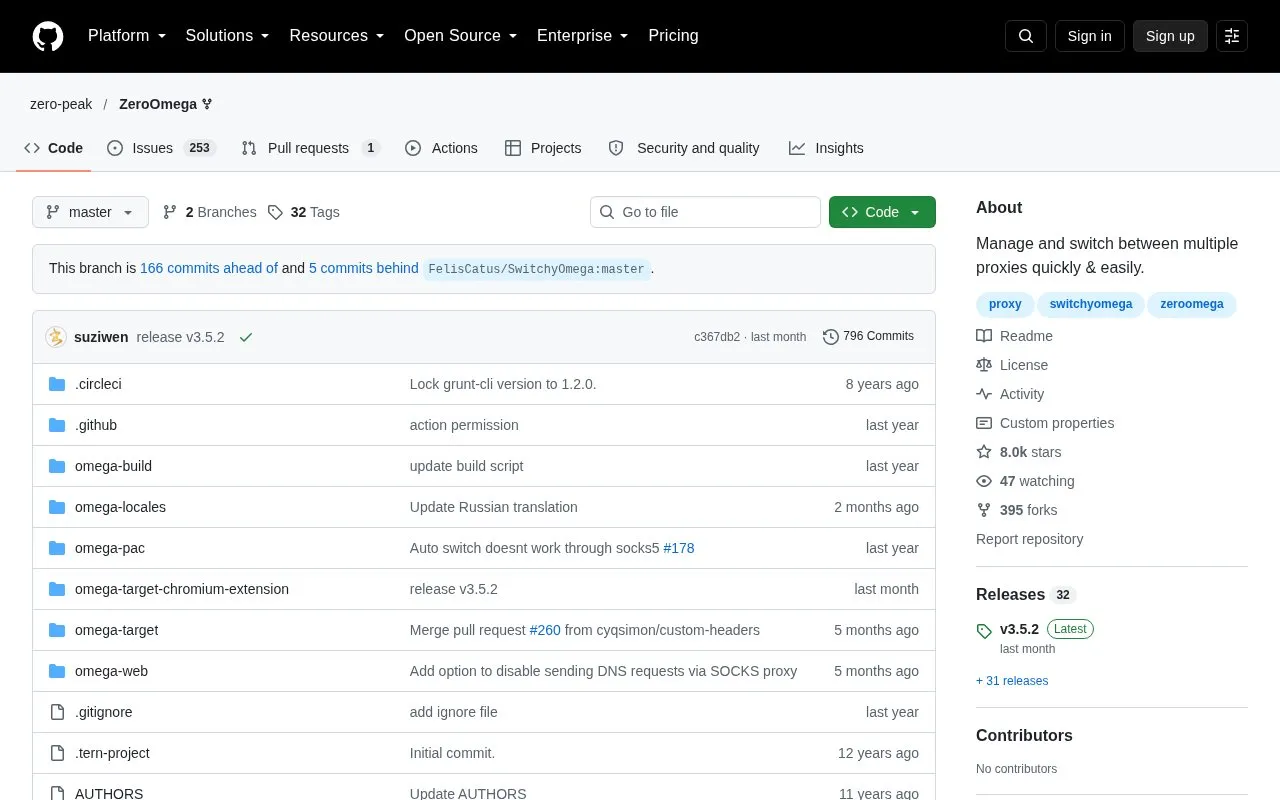Click the .gitignore file icon
1280x800 pixels.
[57, 712]
